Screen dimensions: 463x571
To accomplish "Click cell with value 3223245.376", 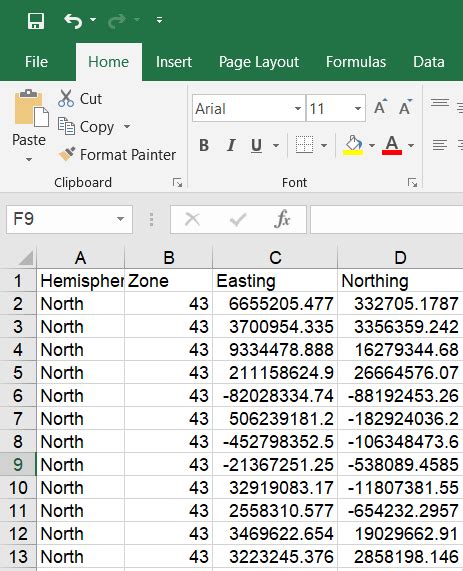I will click(275, 556).
